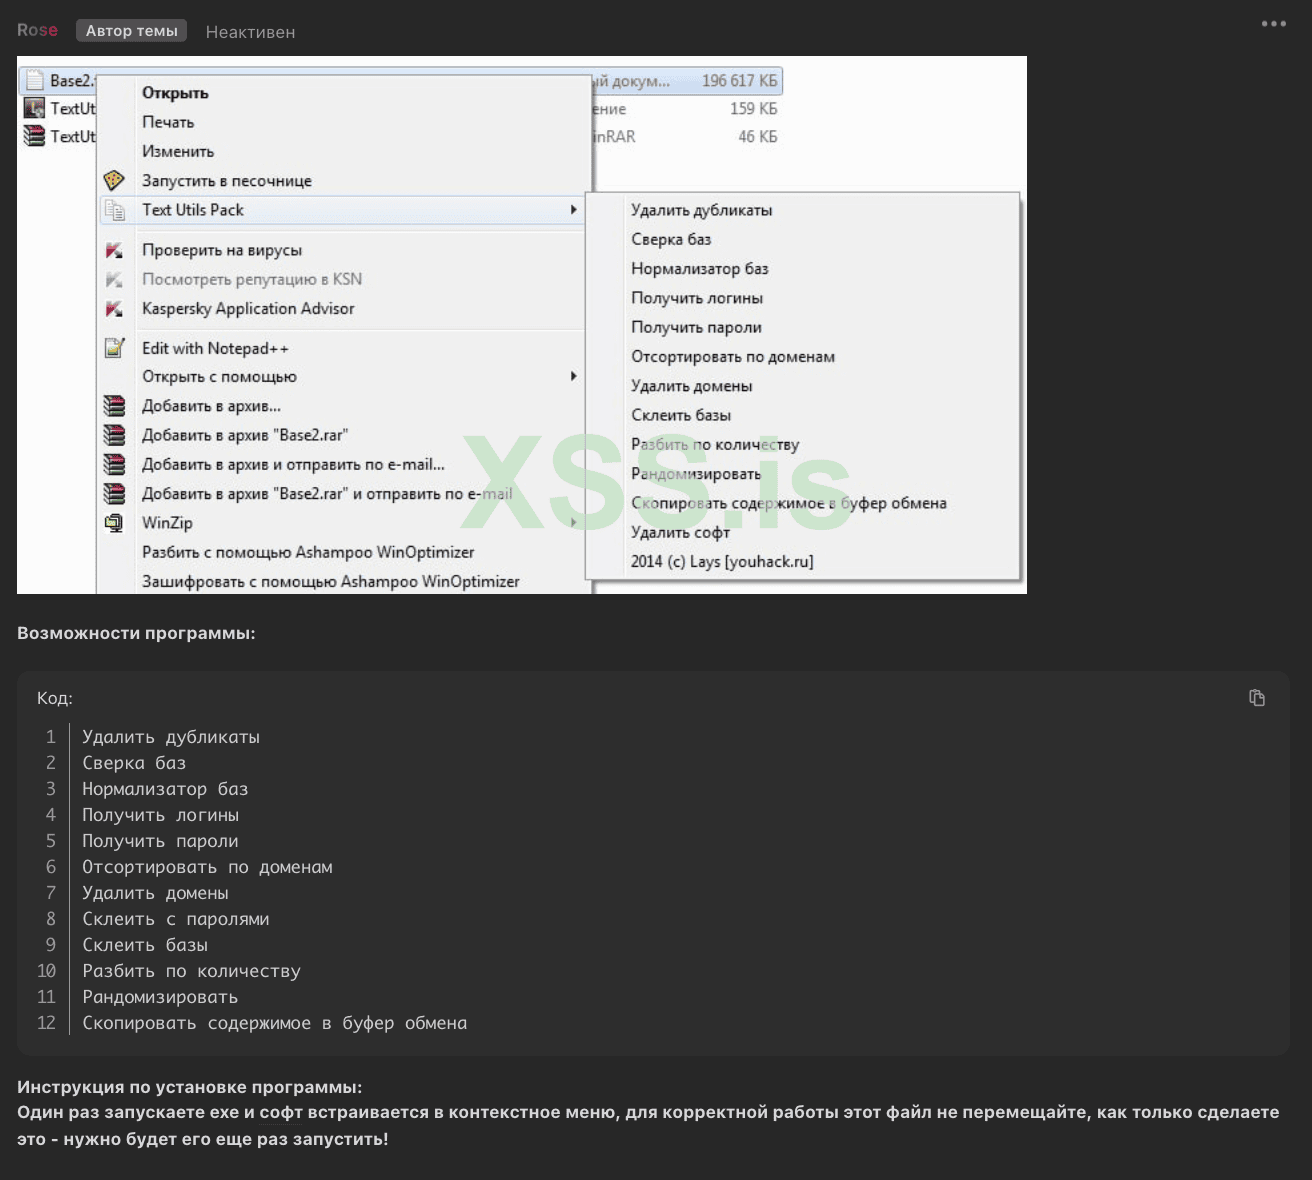Click the sandbox icon beside Запустить в песочнице
1312x1180 pixels.
point(115,180)
